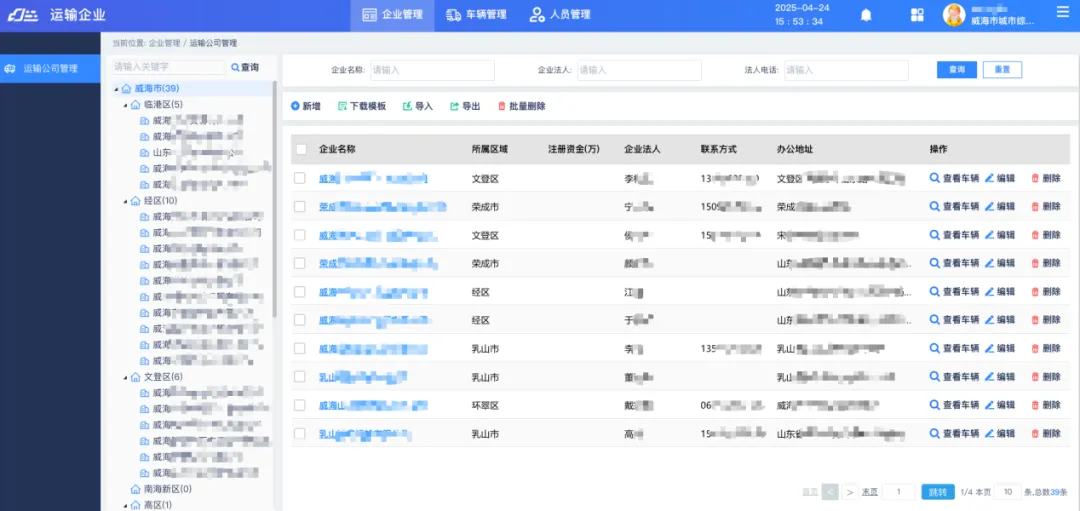
Task: Check the first table row checkbox
Action: click(x=301, y=178)
